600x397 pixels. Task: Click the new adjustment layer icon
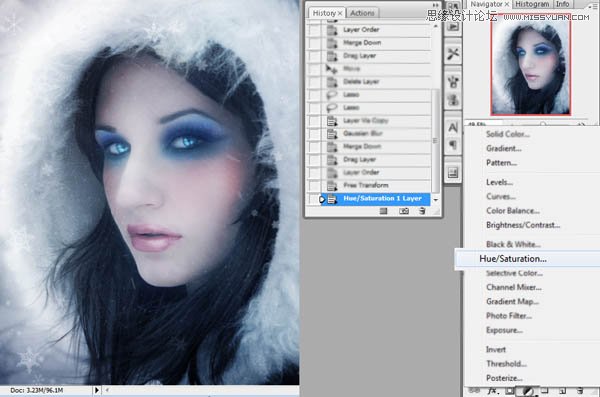pos(527,391)
